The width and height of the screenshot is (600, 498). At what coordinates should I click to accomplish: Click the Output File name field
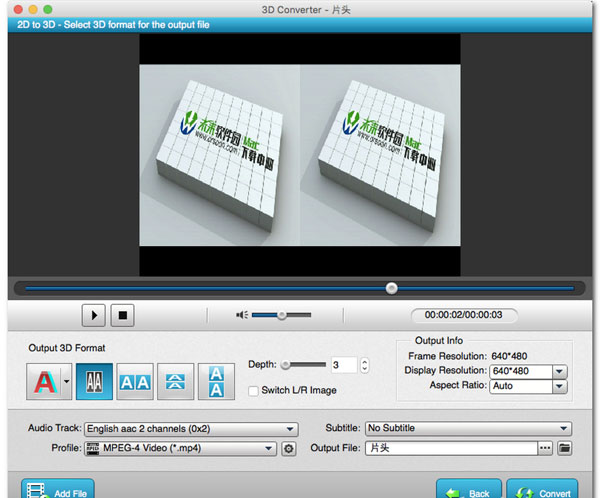[x=451, y=448]
